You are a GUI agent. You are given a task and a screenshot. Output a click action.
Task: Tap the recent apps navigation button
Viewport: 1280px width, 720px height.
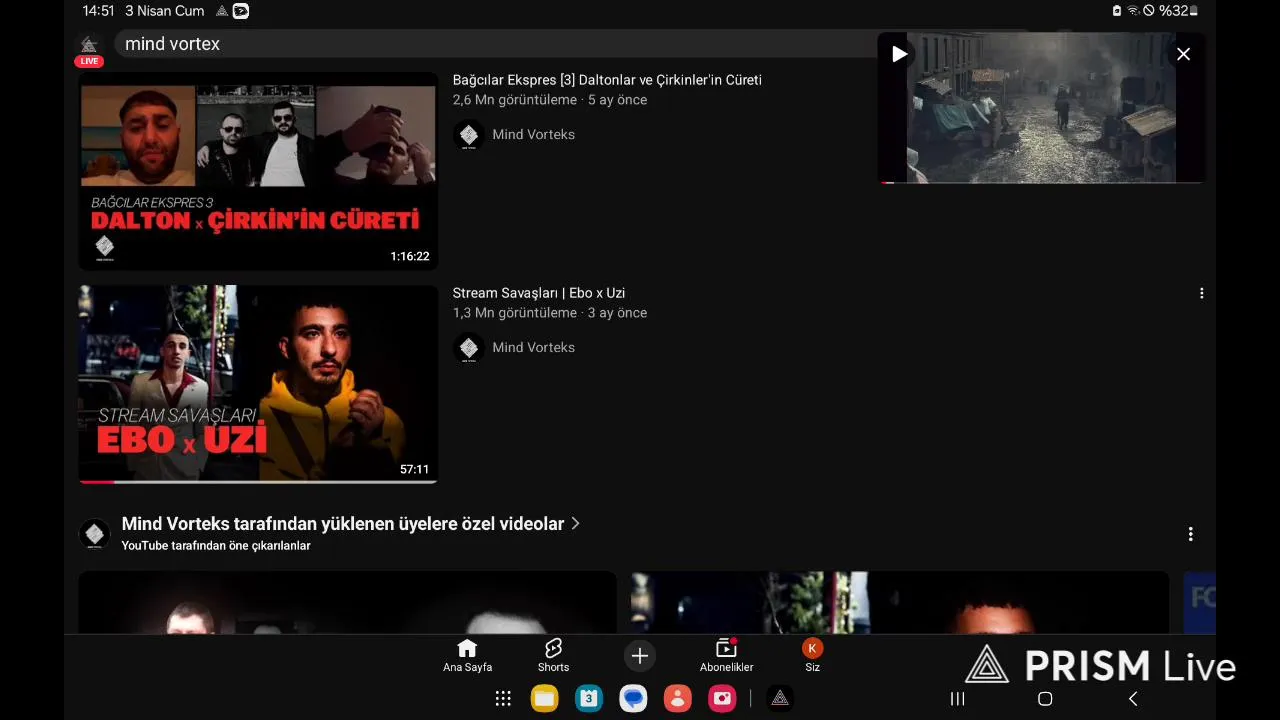[x=957, y=699]
